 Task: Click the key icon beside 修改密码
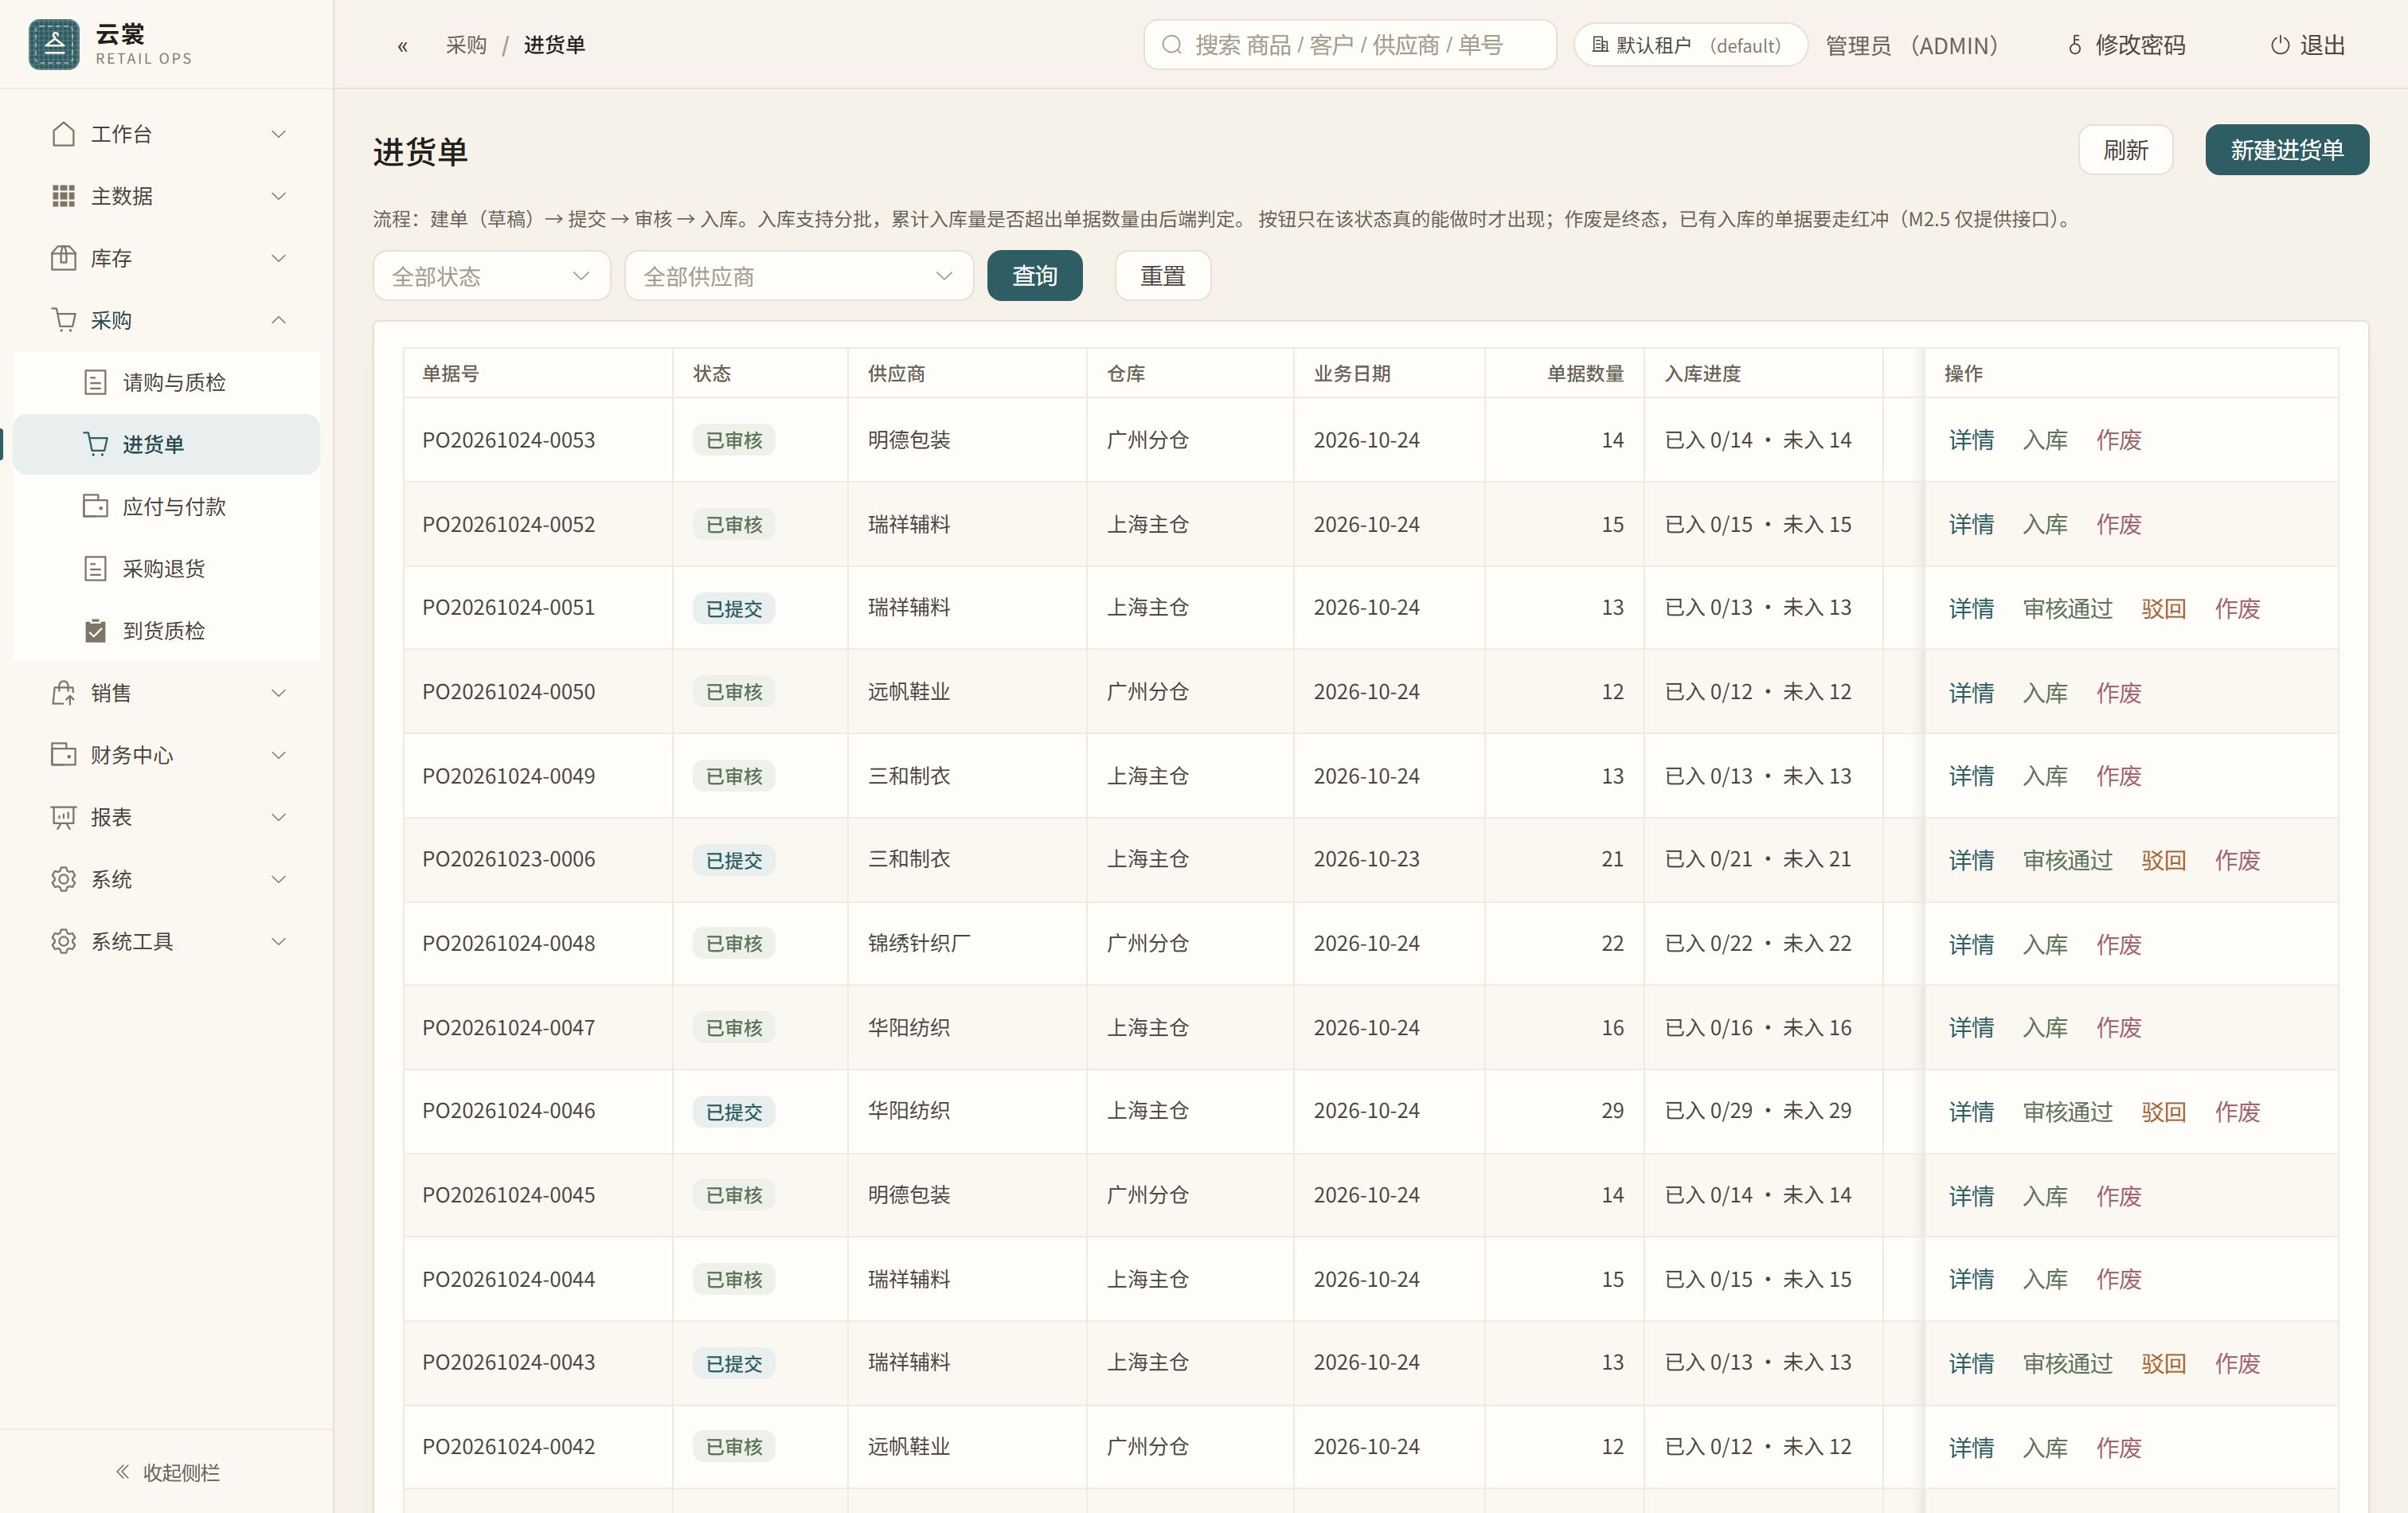pyautogui.click(x=2075, y=45)
